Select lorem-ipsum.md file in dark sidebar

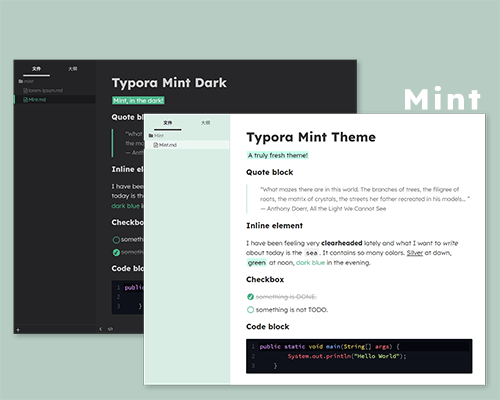click(43, 90)
